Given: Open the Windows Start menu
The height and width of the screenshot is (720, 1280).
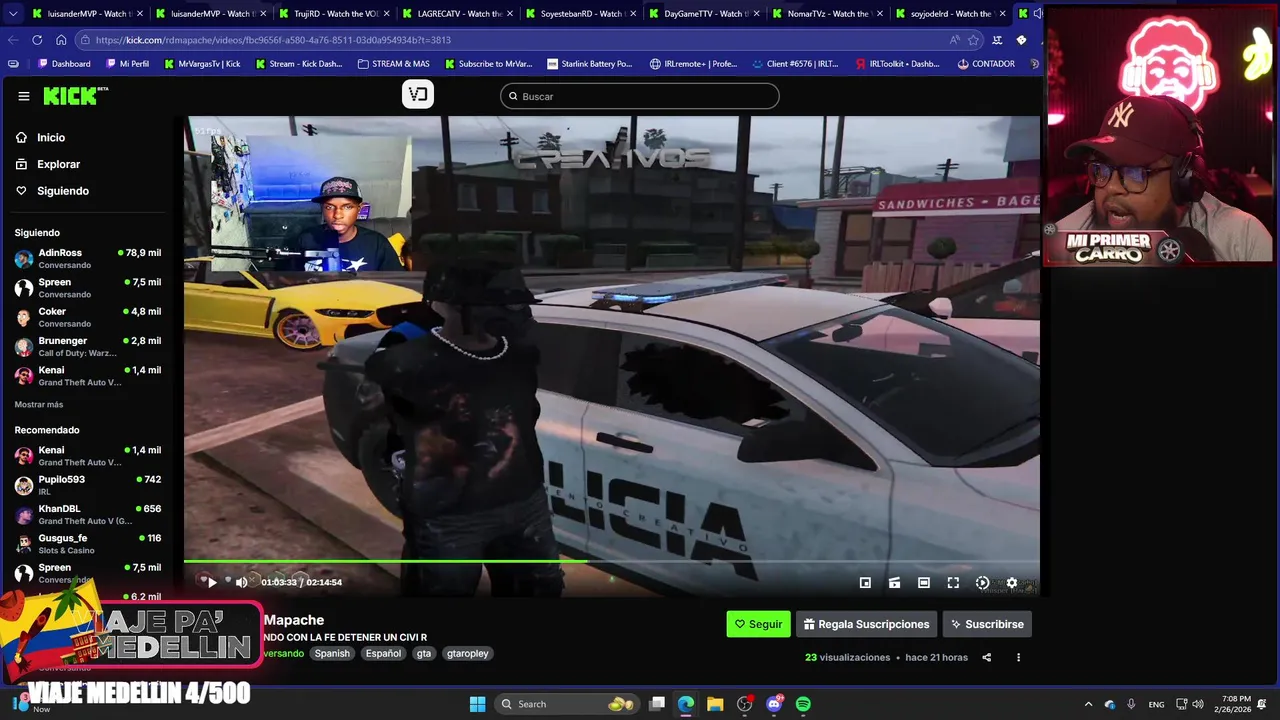Looking at the screenshot, I should [x=477, y=704].
